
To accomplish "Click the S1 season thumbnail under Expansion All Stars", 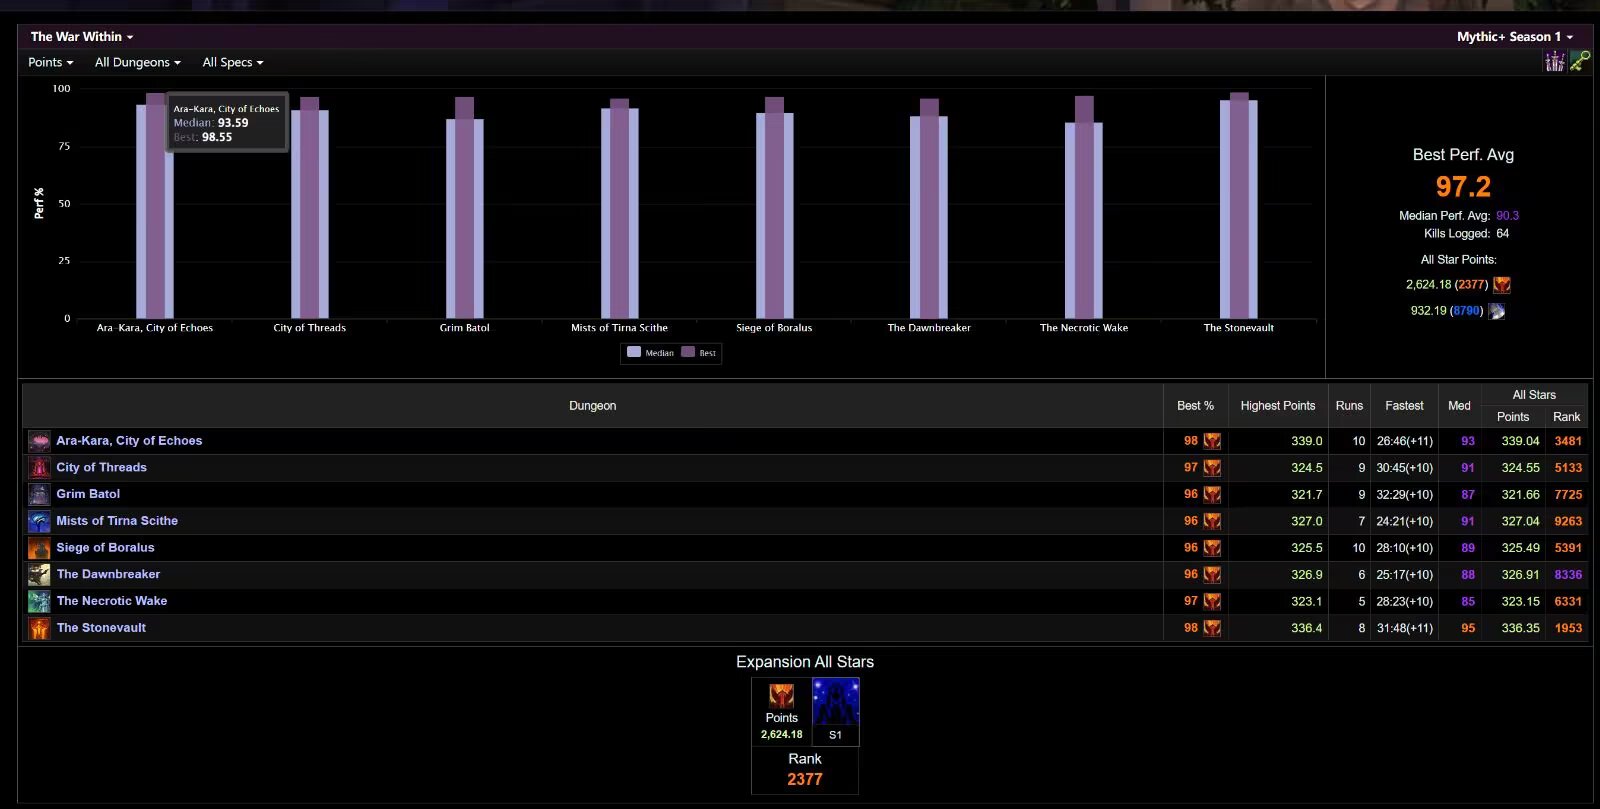I will tap(835, 711).
